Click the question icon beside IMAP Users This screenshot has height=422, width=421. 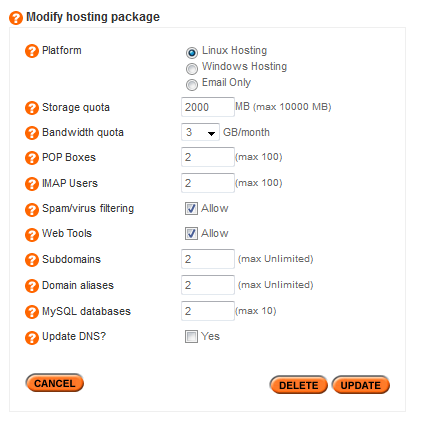tap(32, 184)
